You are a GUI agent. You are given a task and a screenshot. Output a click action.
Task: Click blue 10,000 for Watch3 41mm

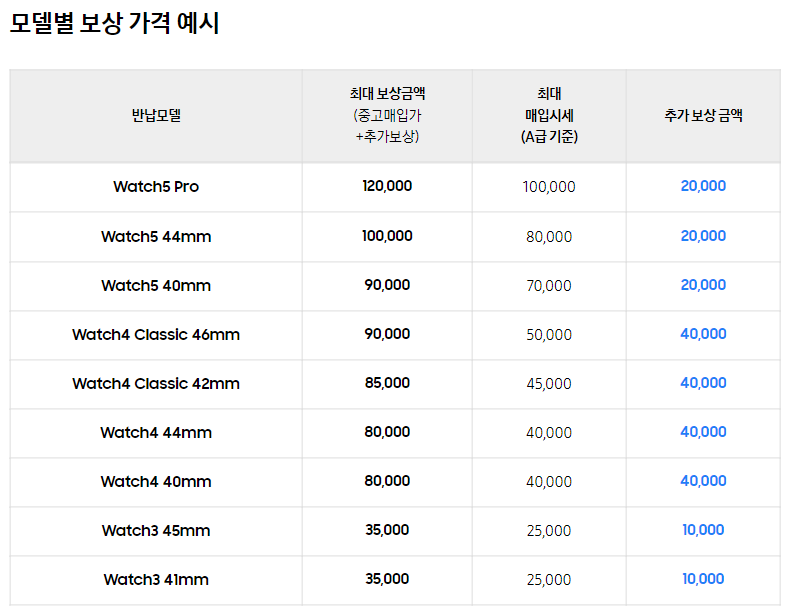[x=703, y=579]
